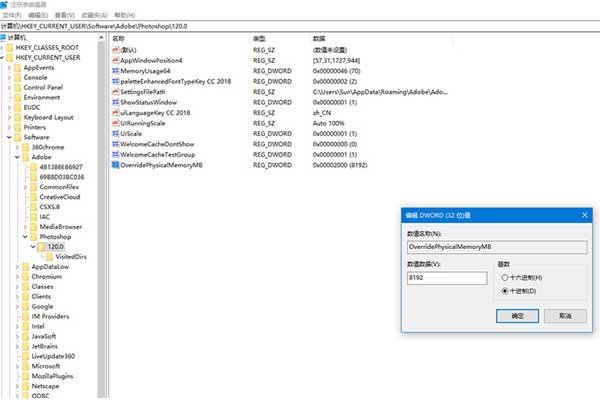Click the DWORD icon of ShowStatusWindow

pyautogui.click(x=116, y=102)
